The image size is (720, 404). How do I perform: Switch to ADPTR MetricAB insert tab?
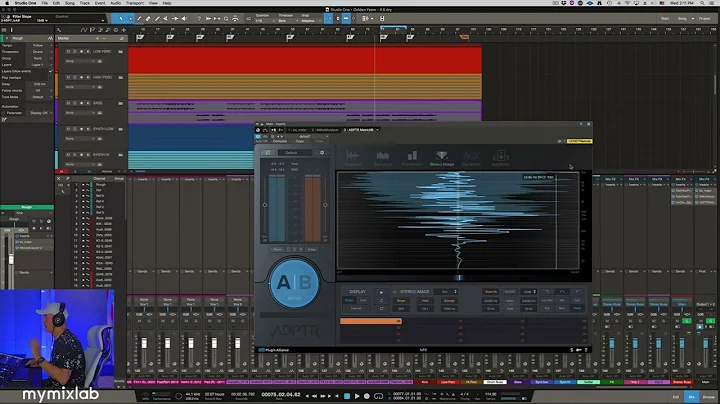tap(360, 130)
